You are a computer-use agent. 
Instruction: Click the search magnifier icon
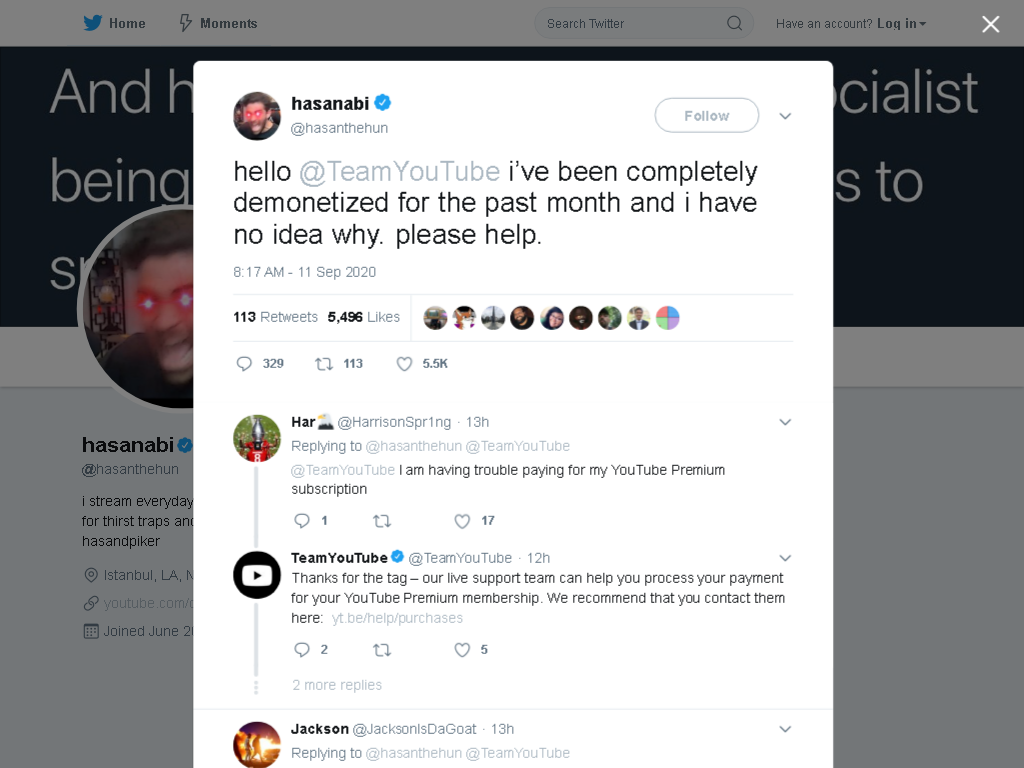click(735, 24)
